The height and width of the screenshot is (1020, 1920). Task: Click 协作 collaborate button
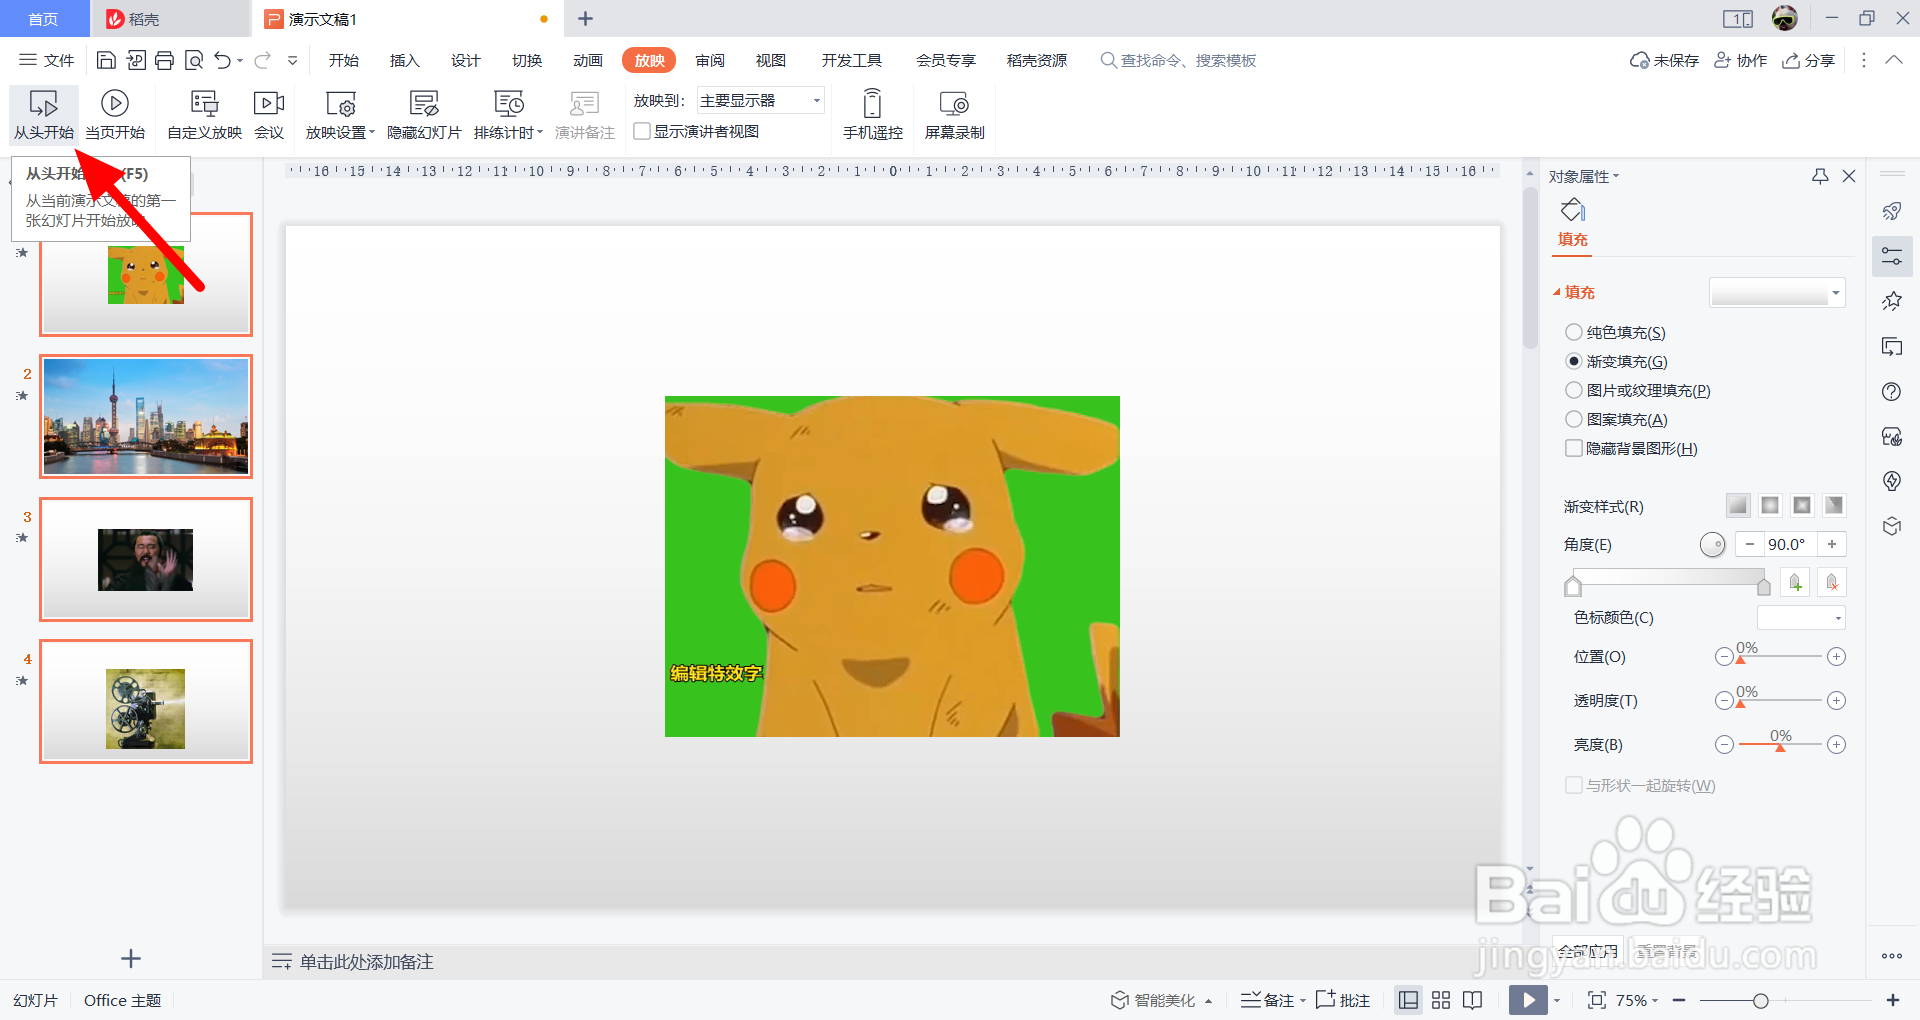point(1741,60)
